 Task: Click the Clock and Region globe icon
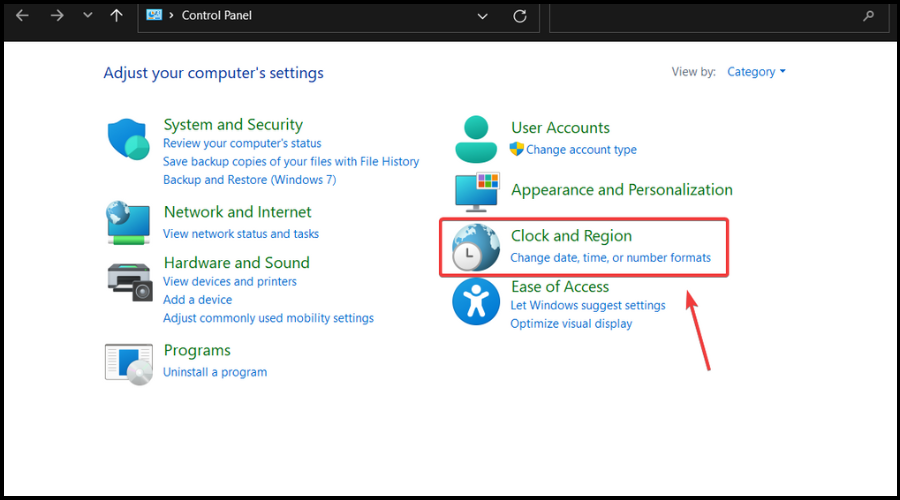click(x=476, y=248)
